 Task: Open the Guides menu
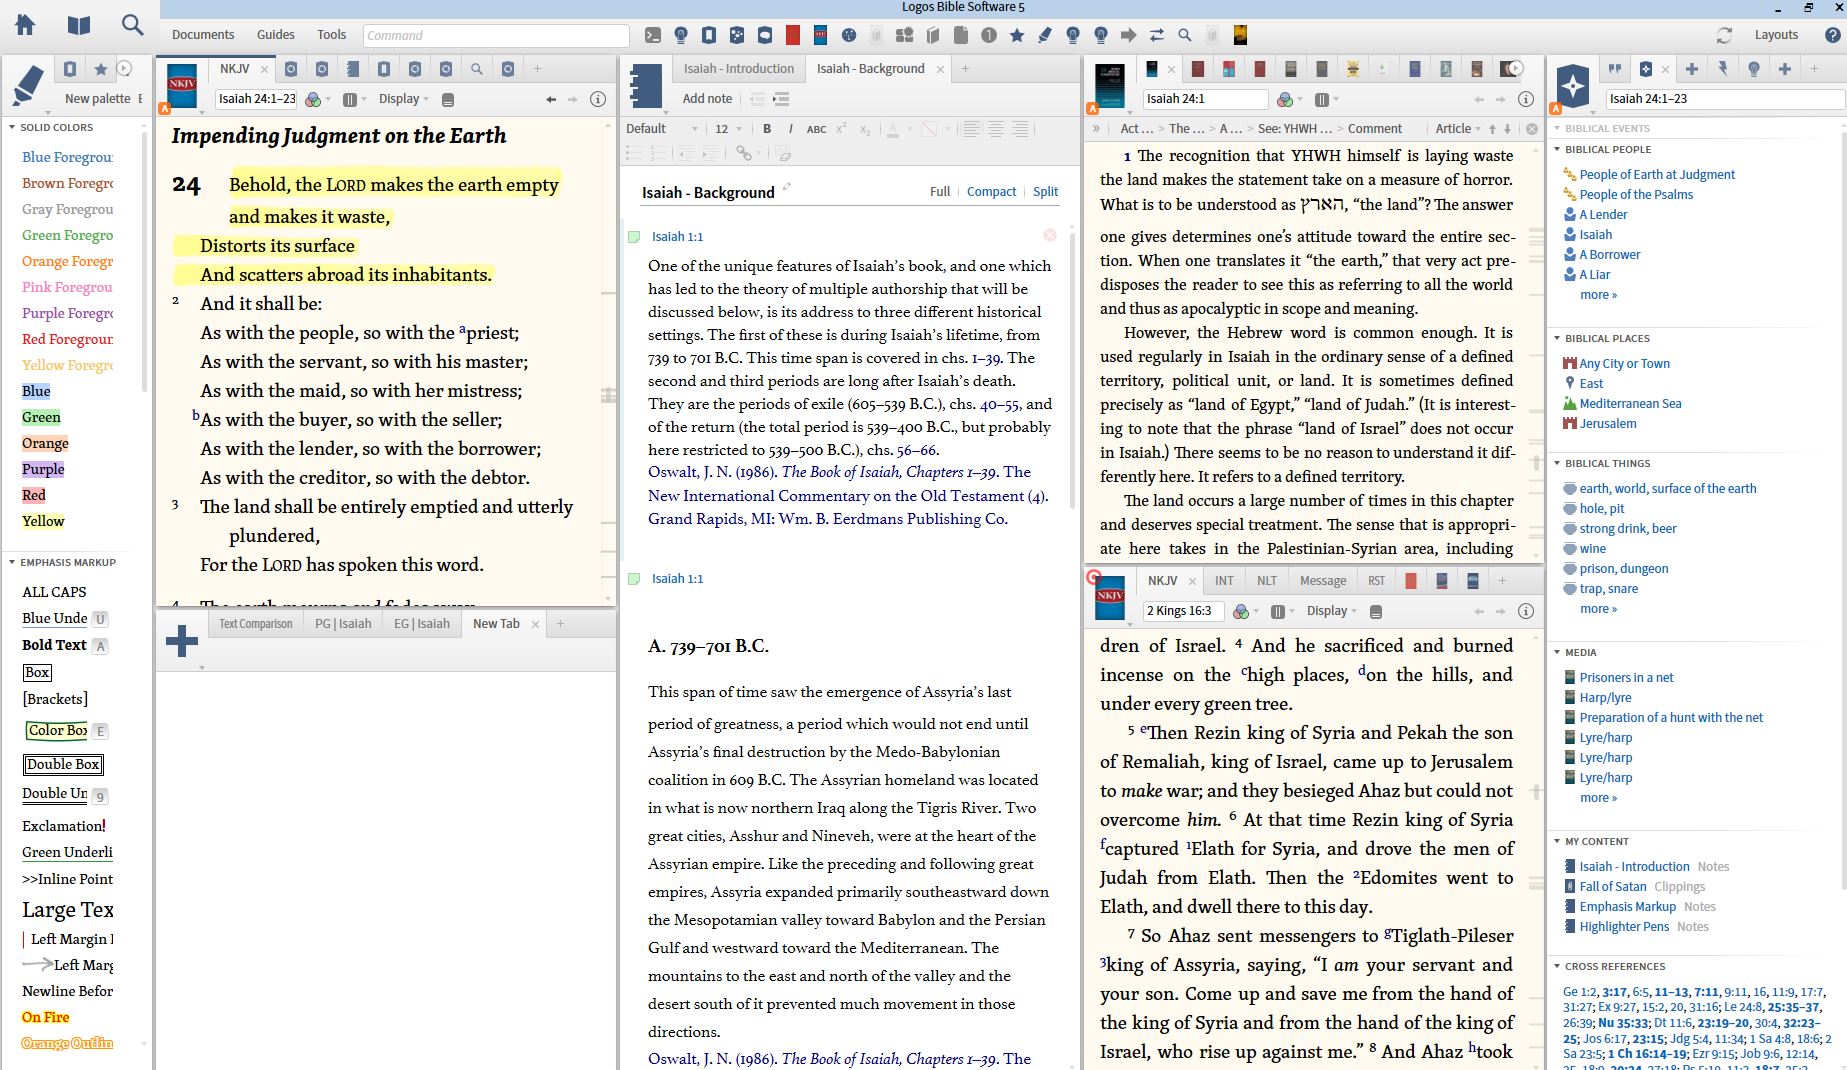(x=276, y=35)
